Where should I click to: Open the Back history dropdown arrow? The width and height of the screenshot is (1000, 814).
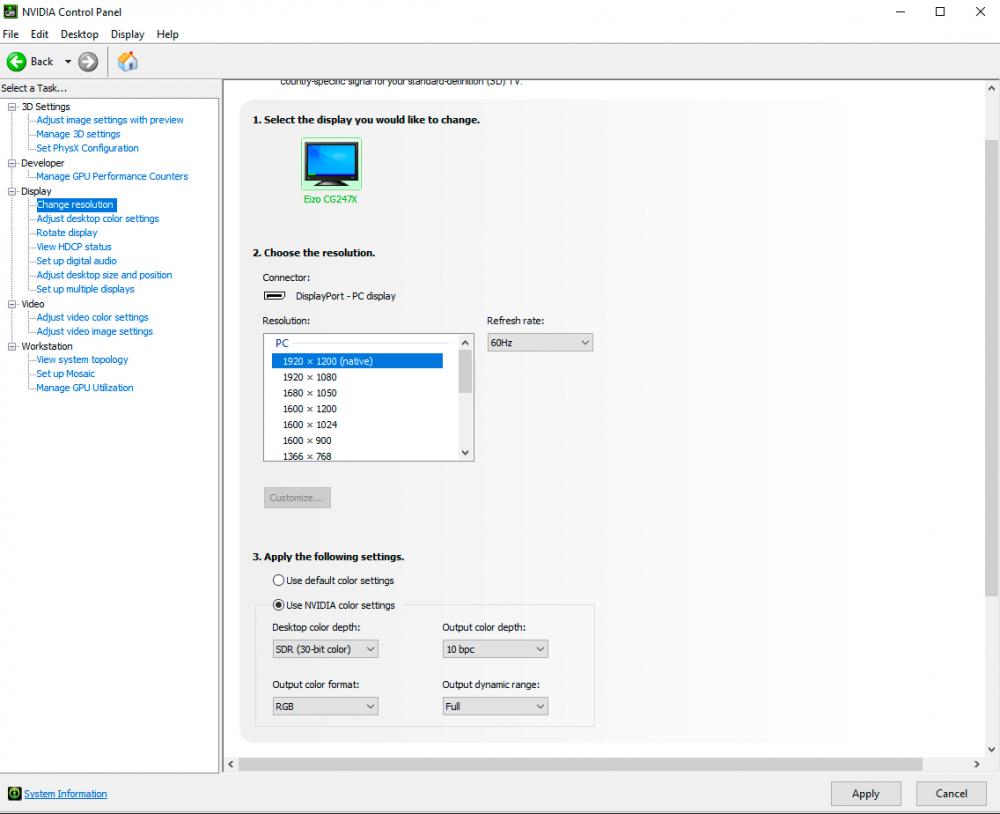tap(68, 62)
